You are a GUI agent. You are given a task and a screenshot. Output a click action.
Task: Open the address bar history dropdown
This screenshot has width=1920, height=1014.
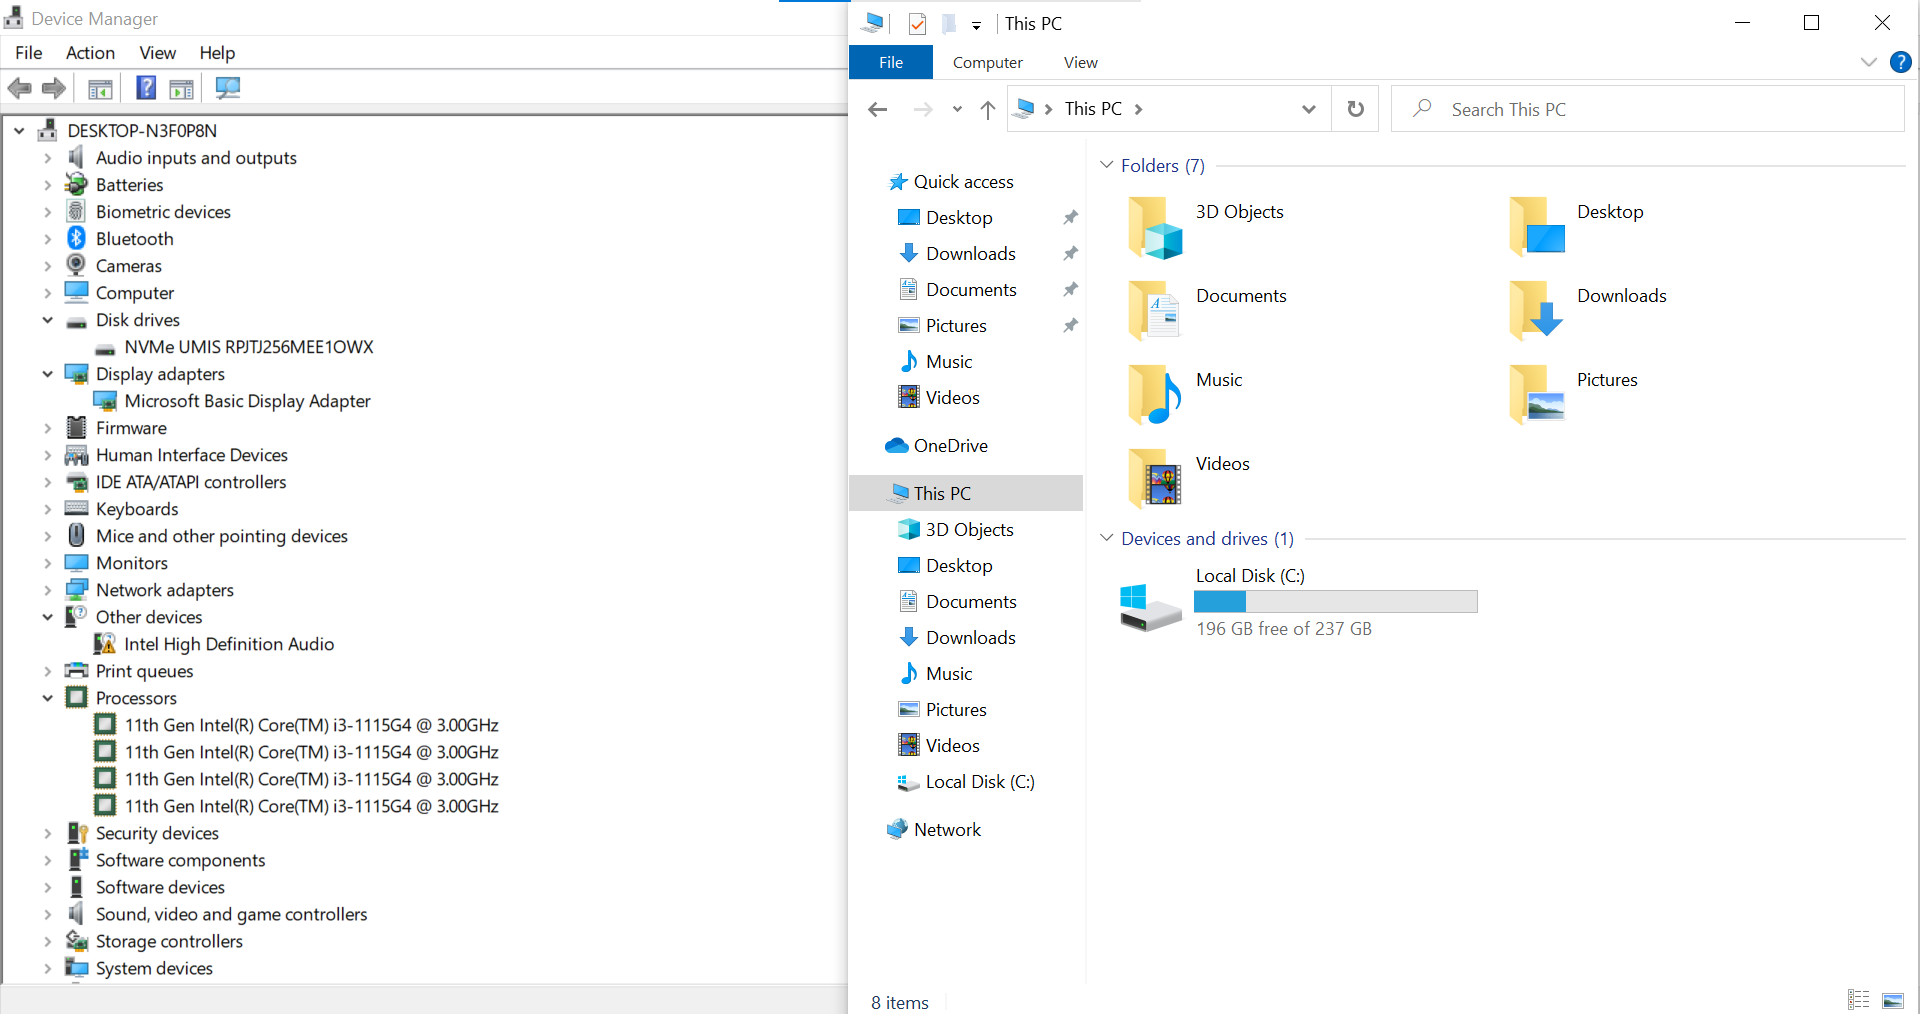coord(1308,109)
